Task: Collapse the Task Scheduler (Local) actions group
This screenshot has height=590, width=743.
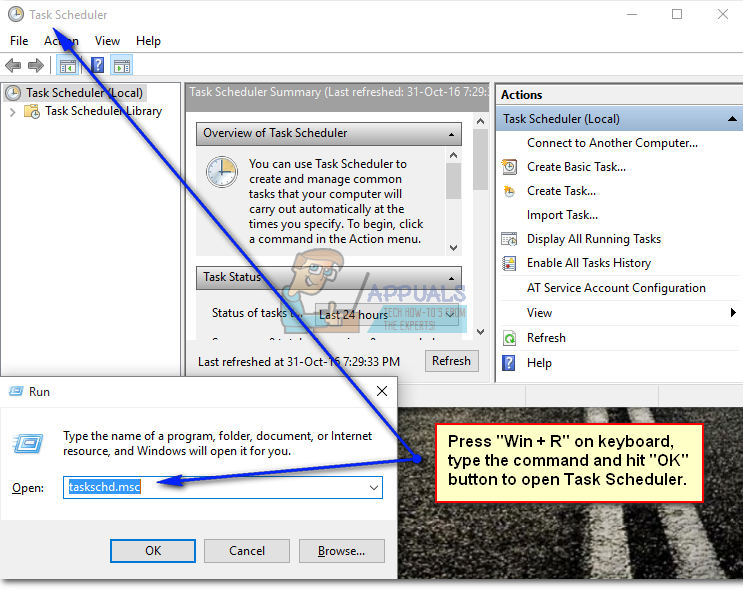Action: click(x=732, y=119)
